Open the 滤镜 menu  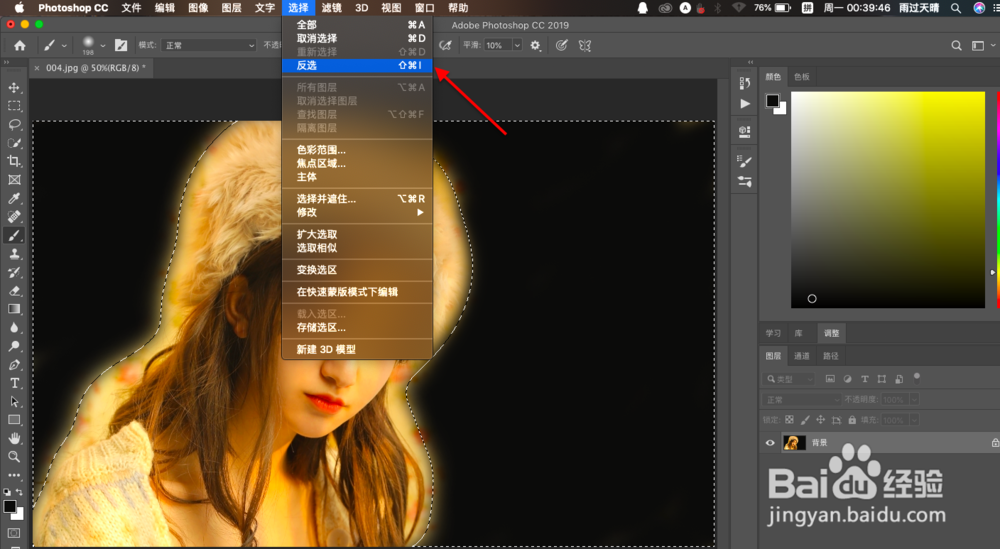coord(332,8)
